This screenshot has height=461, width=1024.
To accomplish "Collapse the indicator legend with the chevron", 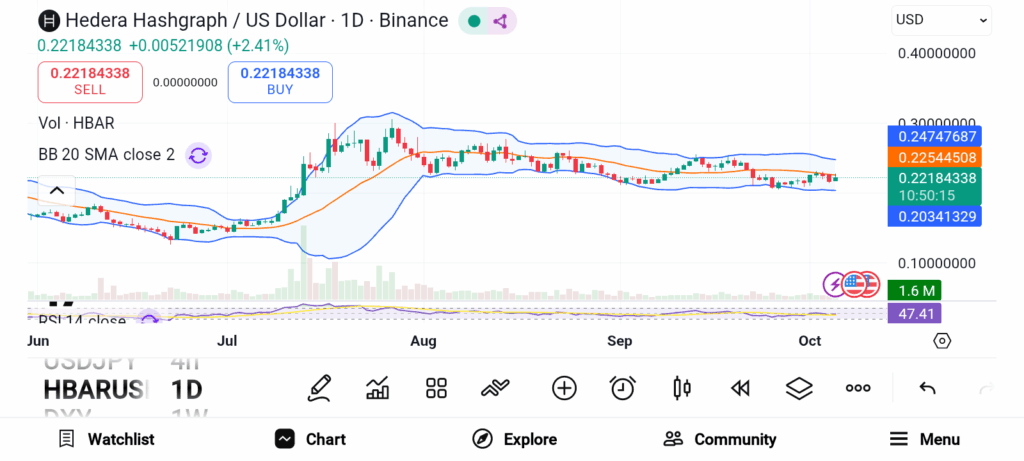I will click(57, 191).
